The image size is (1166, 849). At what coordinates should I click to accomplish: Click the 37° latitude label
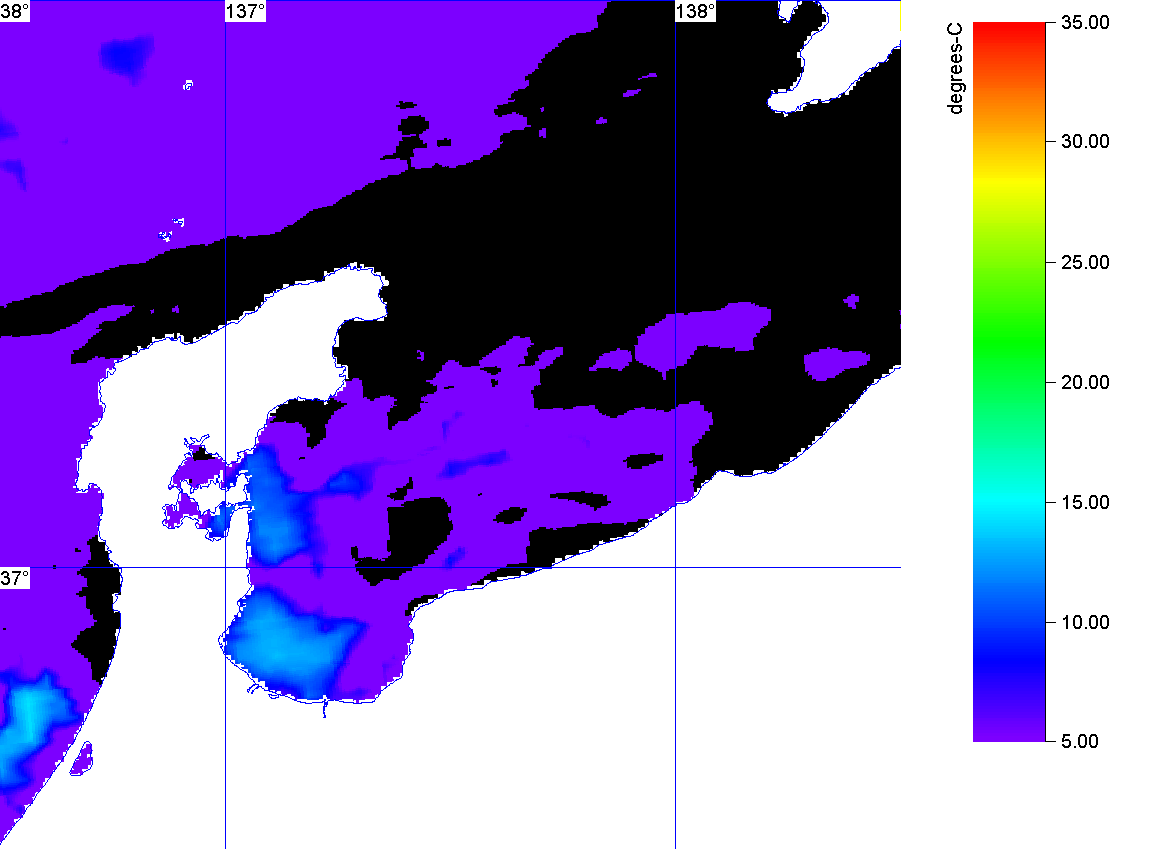[x=14, y=578]
